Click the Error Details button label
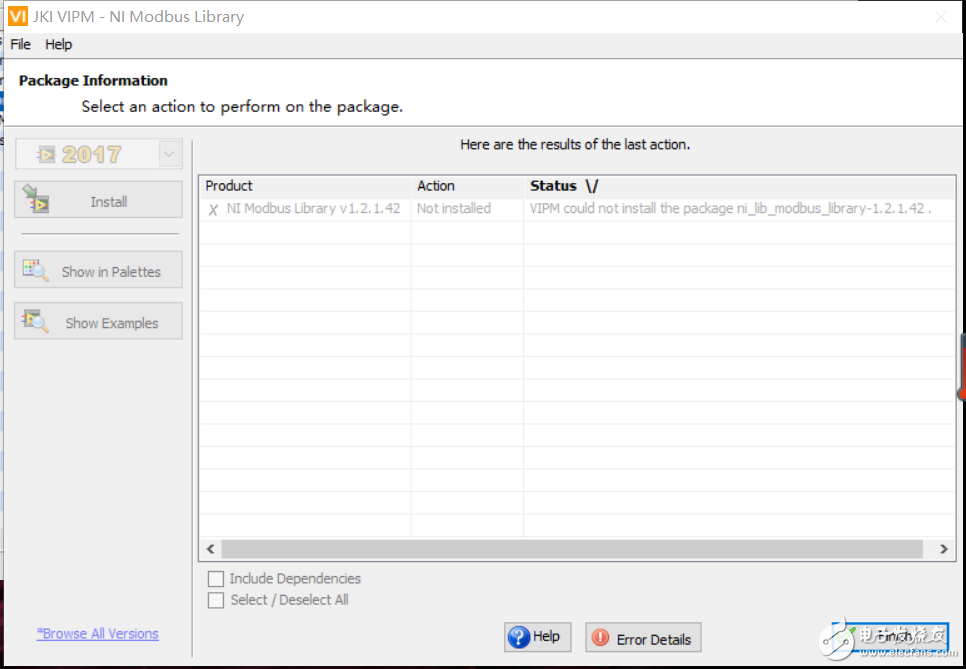966x669 pixels. pyautogui.click(x=654, y=640)
